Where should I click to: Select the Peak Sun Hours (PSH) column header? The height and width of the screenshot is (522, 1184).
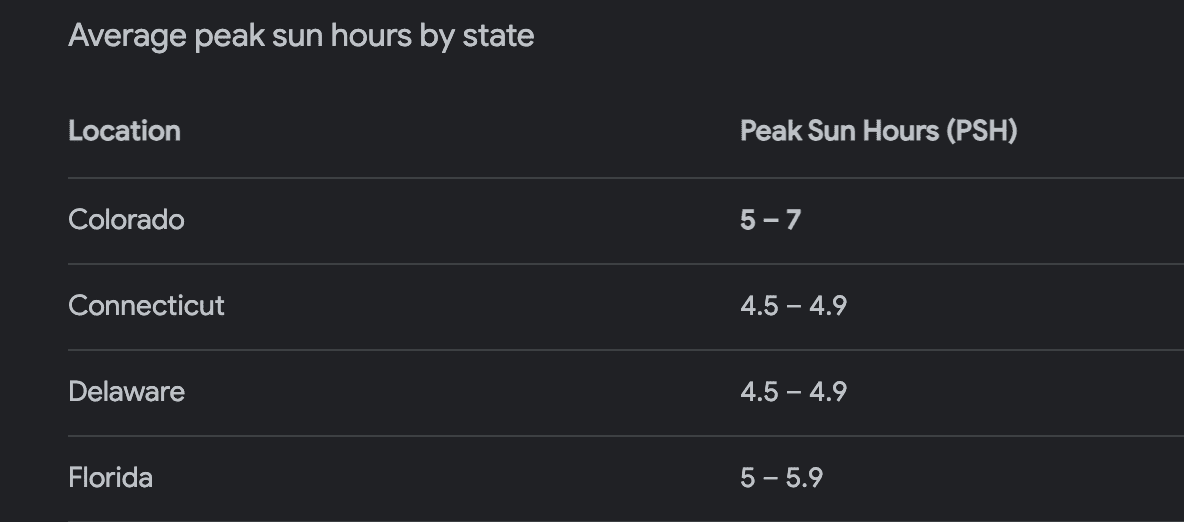[879, 131]
